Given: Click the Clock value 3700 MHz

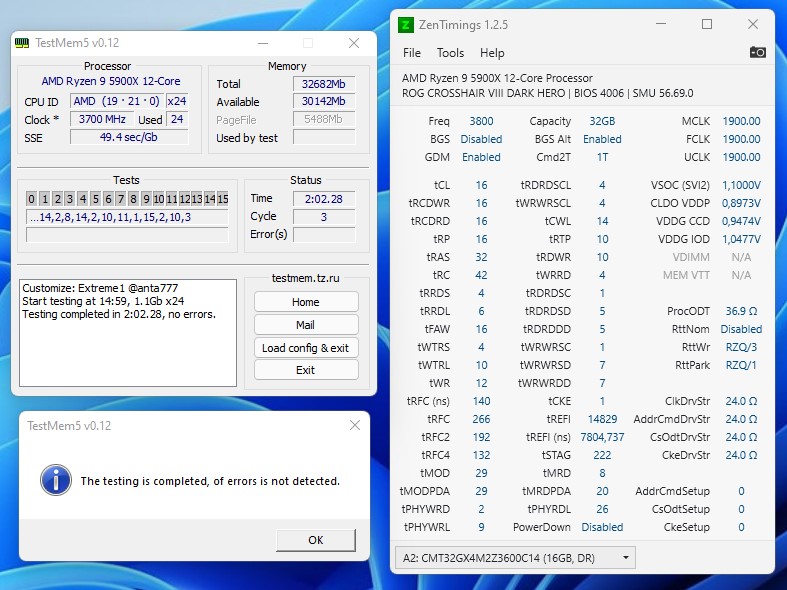Looking at the screenshot, I should (x=102, y=119).
